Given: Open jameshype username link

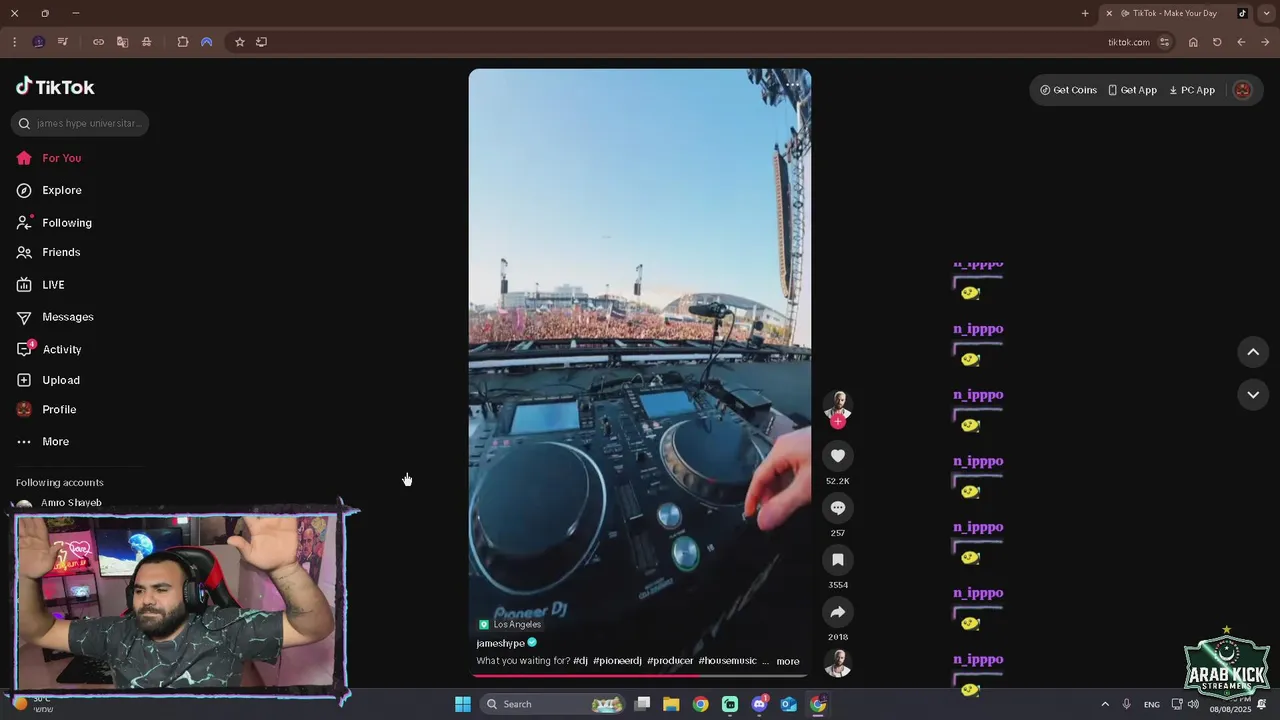Looking at the screenshot, I should click(500, 643).
